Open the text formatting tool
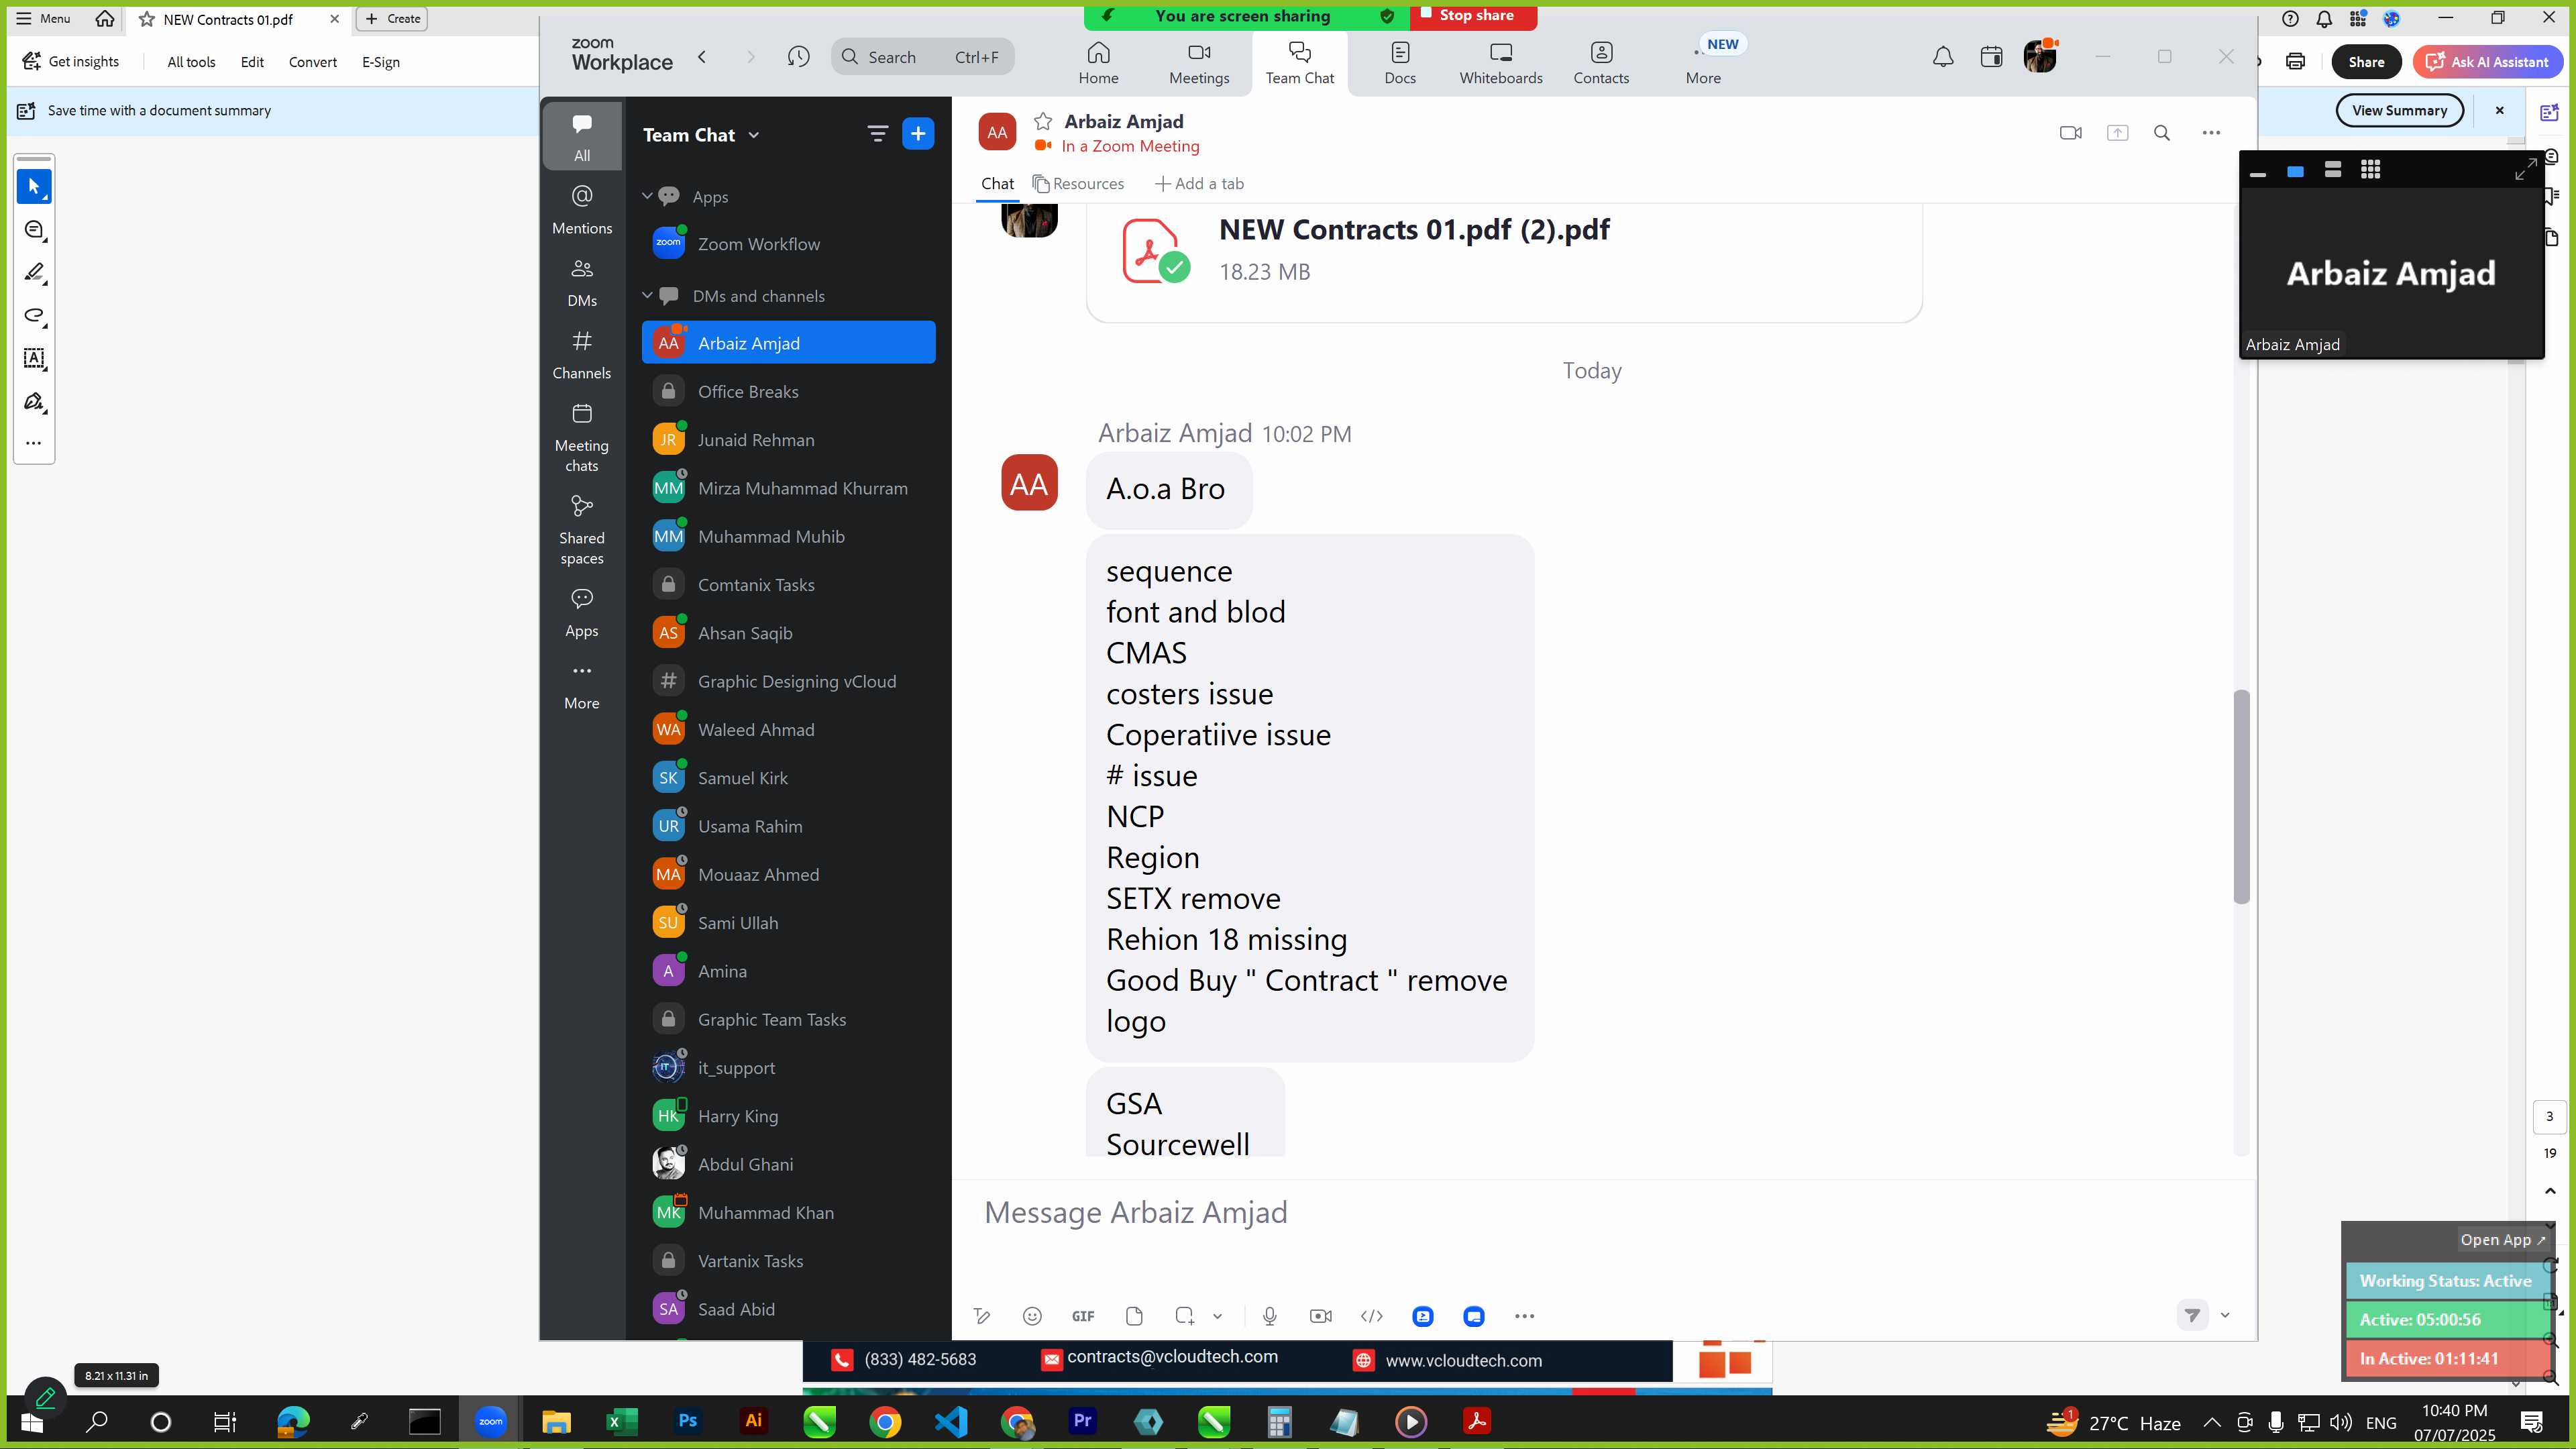The width and height of the screenshot is (2576, 1449). 982,1316
